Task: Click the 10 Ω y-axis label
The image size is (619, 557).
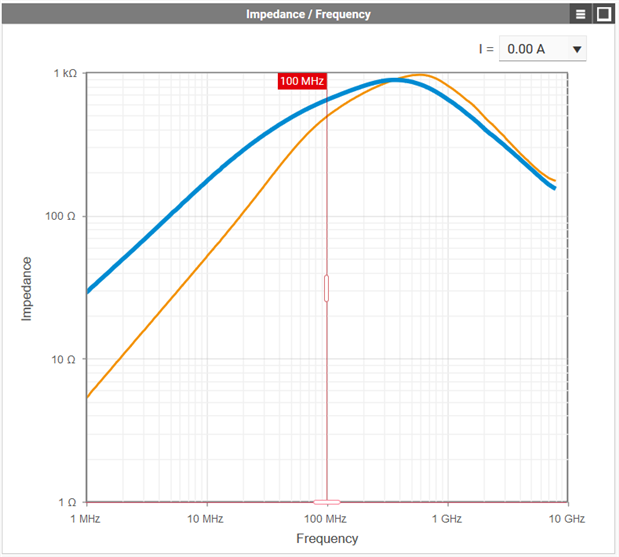Action: [x=63, y=360]
